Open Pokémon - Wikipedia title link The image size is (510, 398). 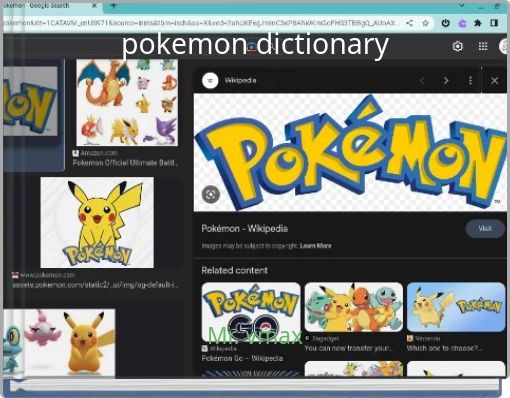click(x=244, y=229)
